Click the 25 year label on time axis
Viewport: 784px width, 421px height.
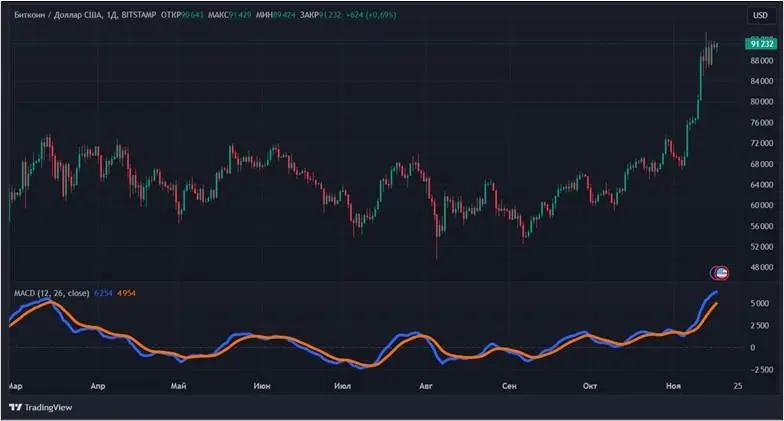coord(737,384)
